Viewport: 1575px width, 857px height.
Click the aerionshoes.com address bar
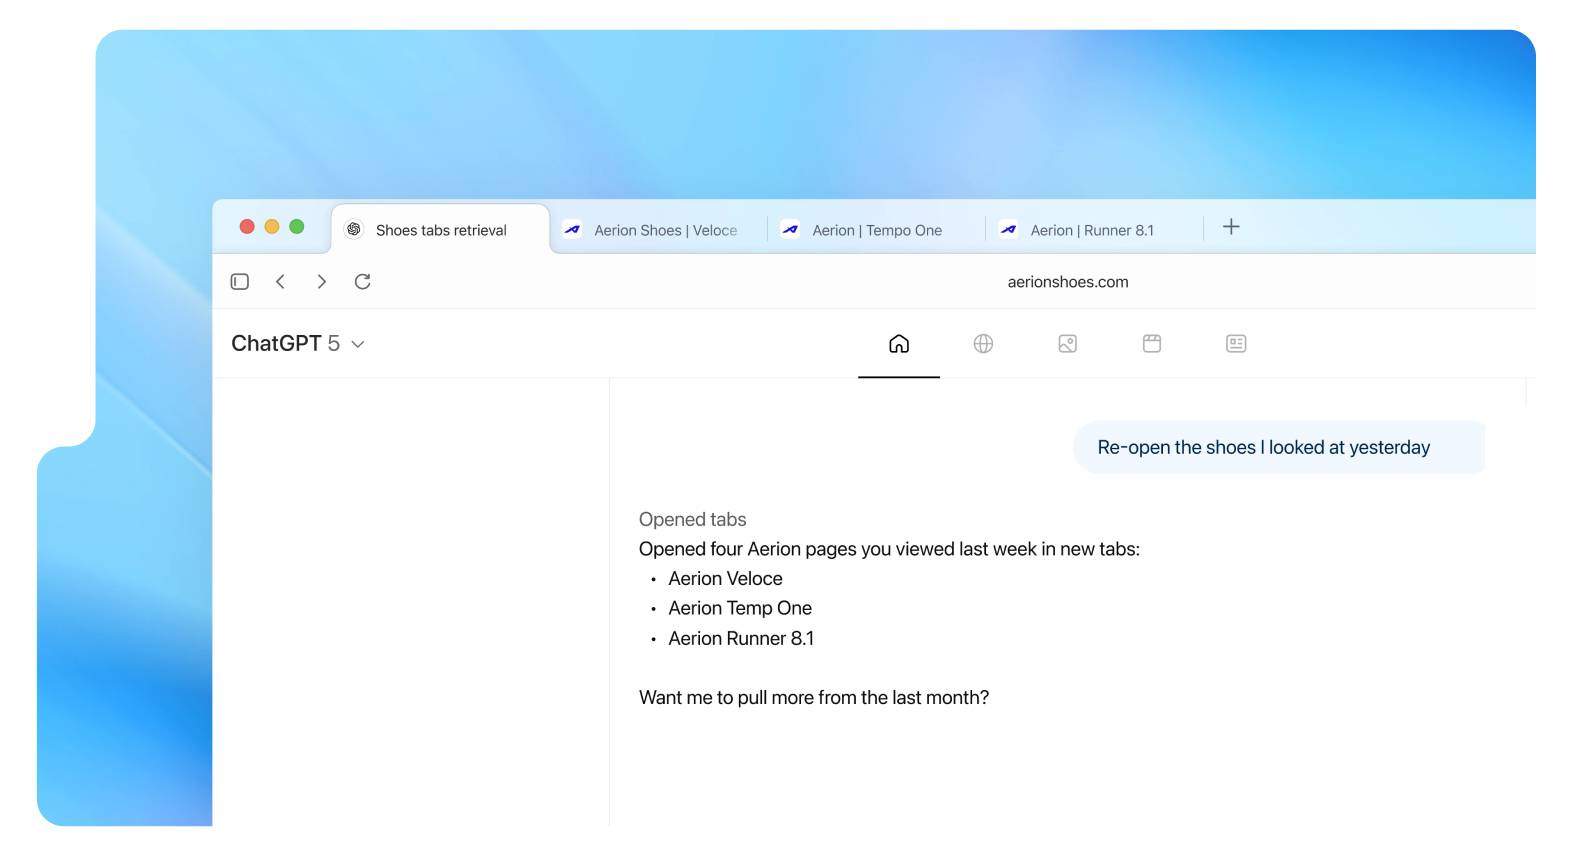pos(1067,282)
